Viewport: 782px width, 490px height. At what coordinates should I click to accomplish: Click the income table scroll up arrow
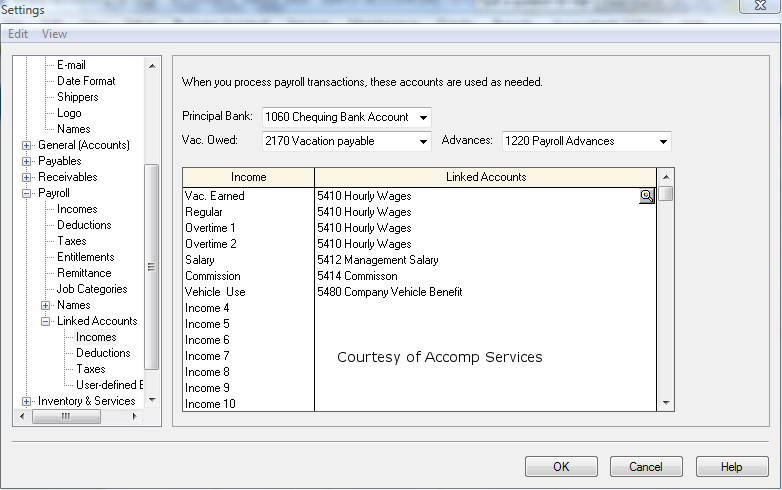666,177
